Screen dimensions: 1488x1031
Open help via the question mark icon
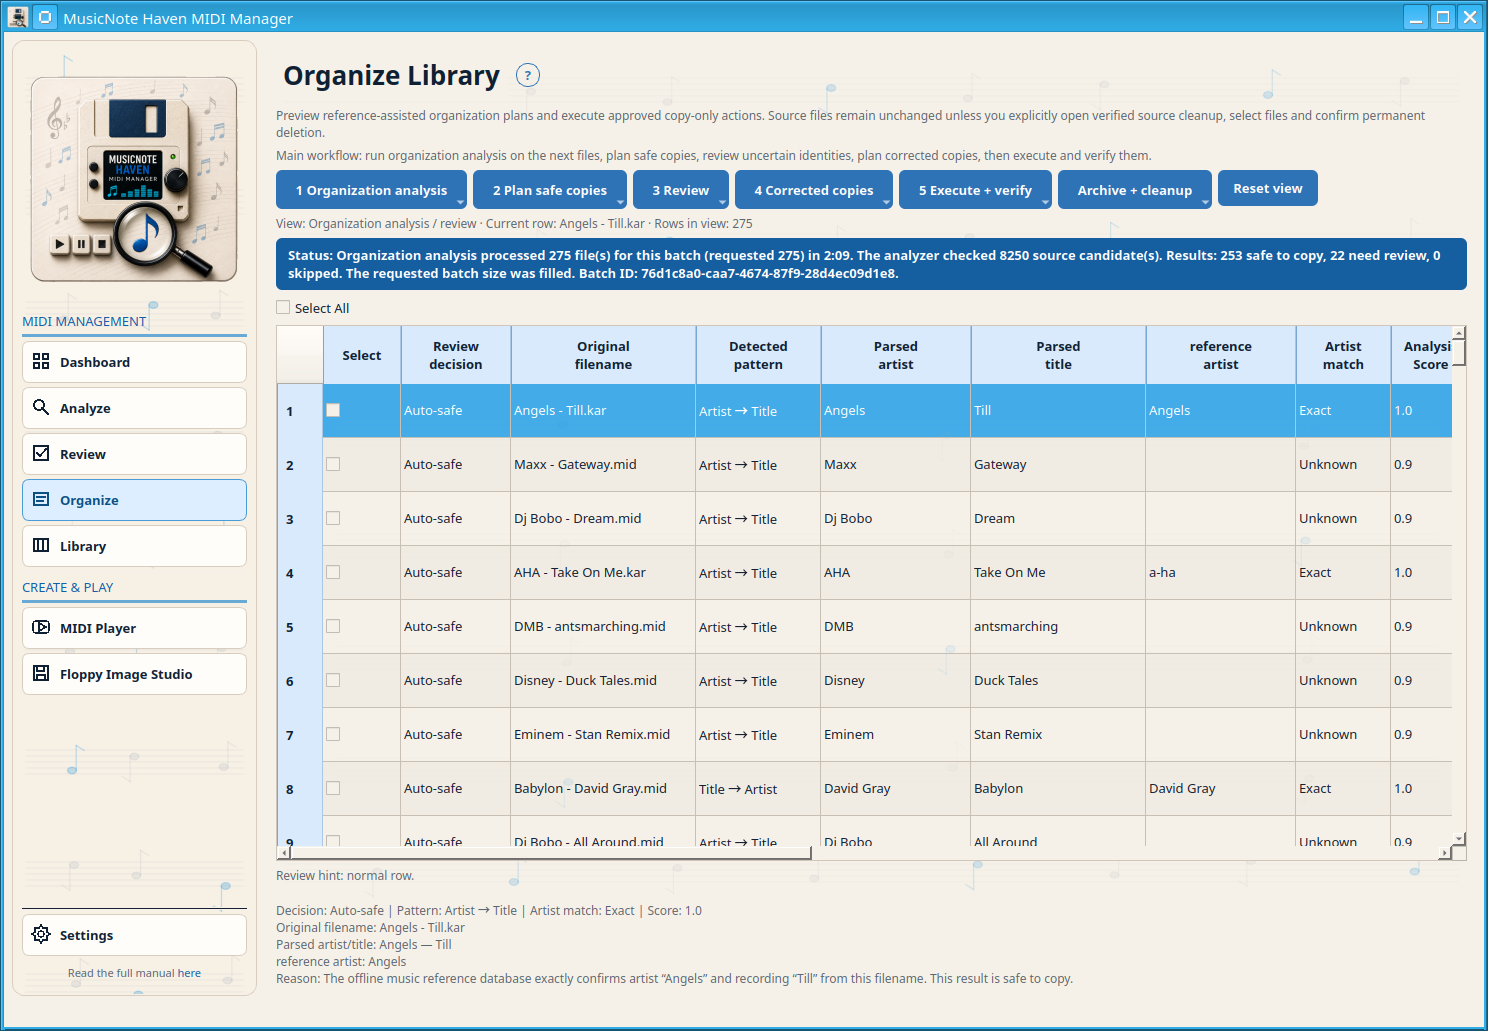tap(528, 75)
